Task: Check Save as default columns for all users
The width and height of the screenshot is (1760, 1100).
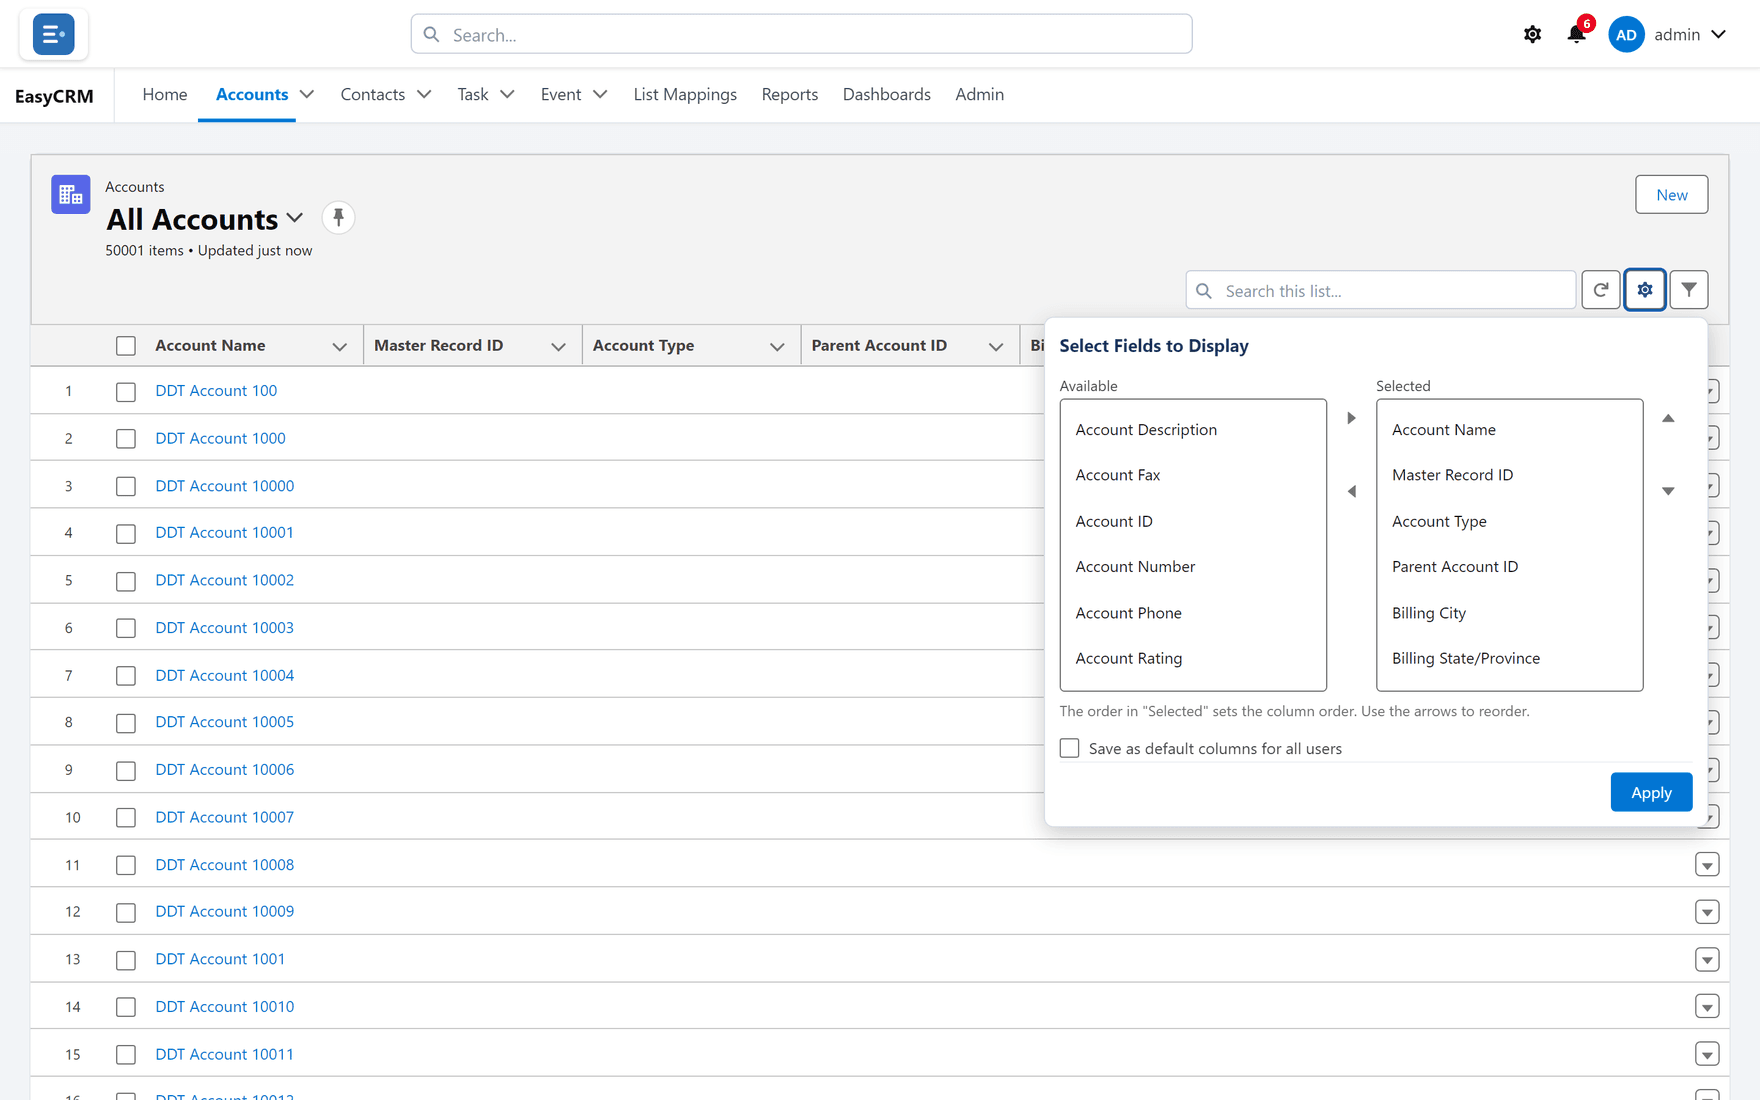Action: pos(1069,748)
